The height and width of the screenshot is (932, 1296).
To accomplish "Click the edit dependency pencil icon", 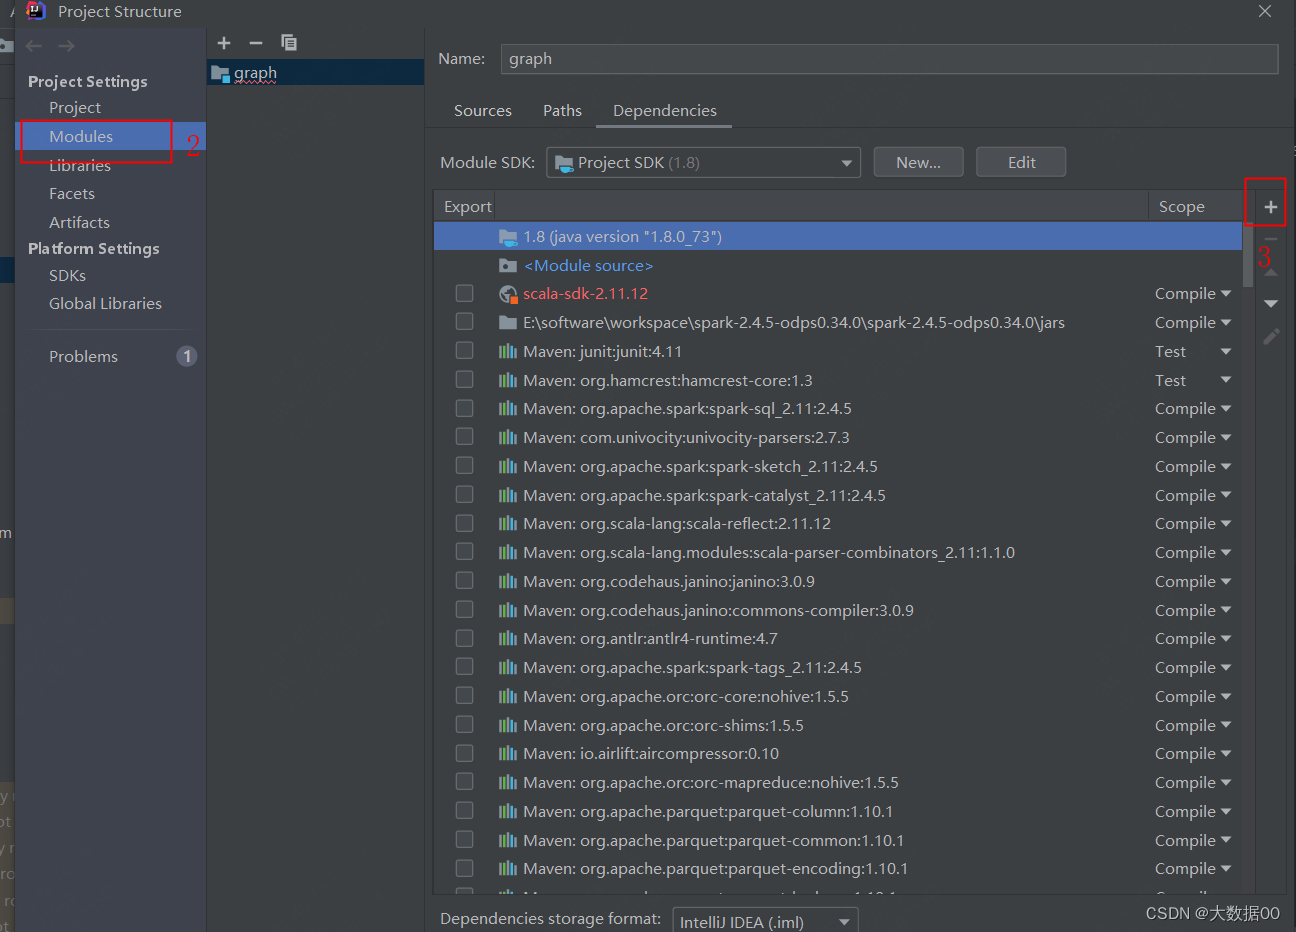I will coord(1271,337).
